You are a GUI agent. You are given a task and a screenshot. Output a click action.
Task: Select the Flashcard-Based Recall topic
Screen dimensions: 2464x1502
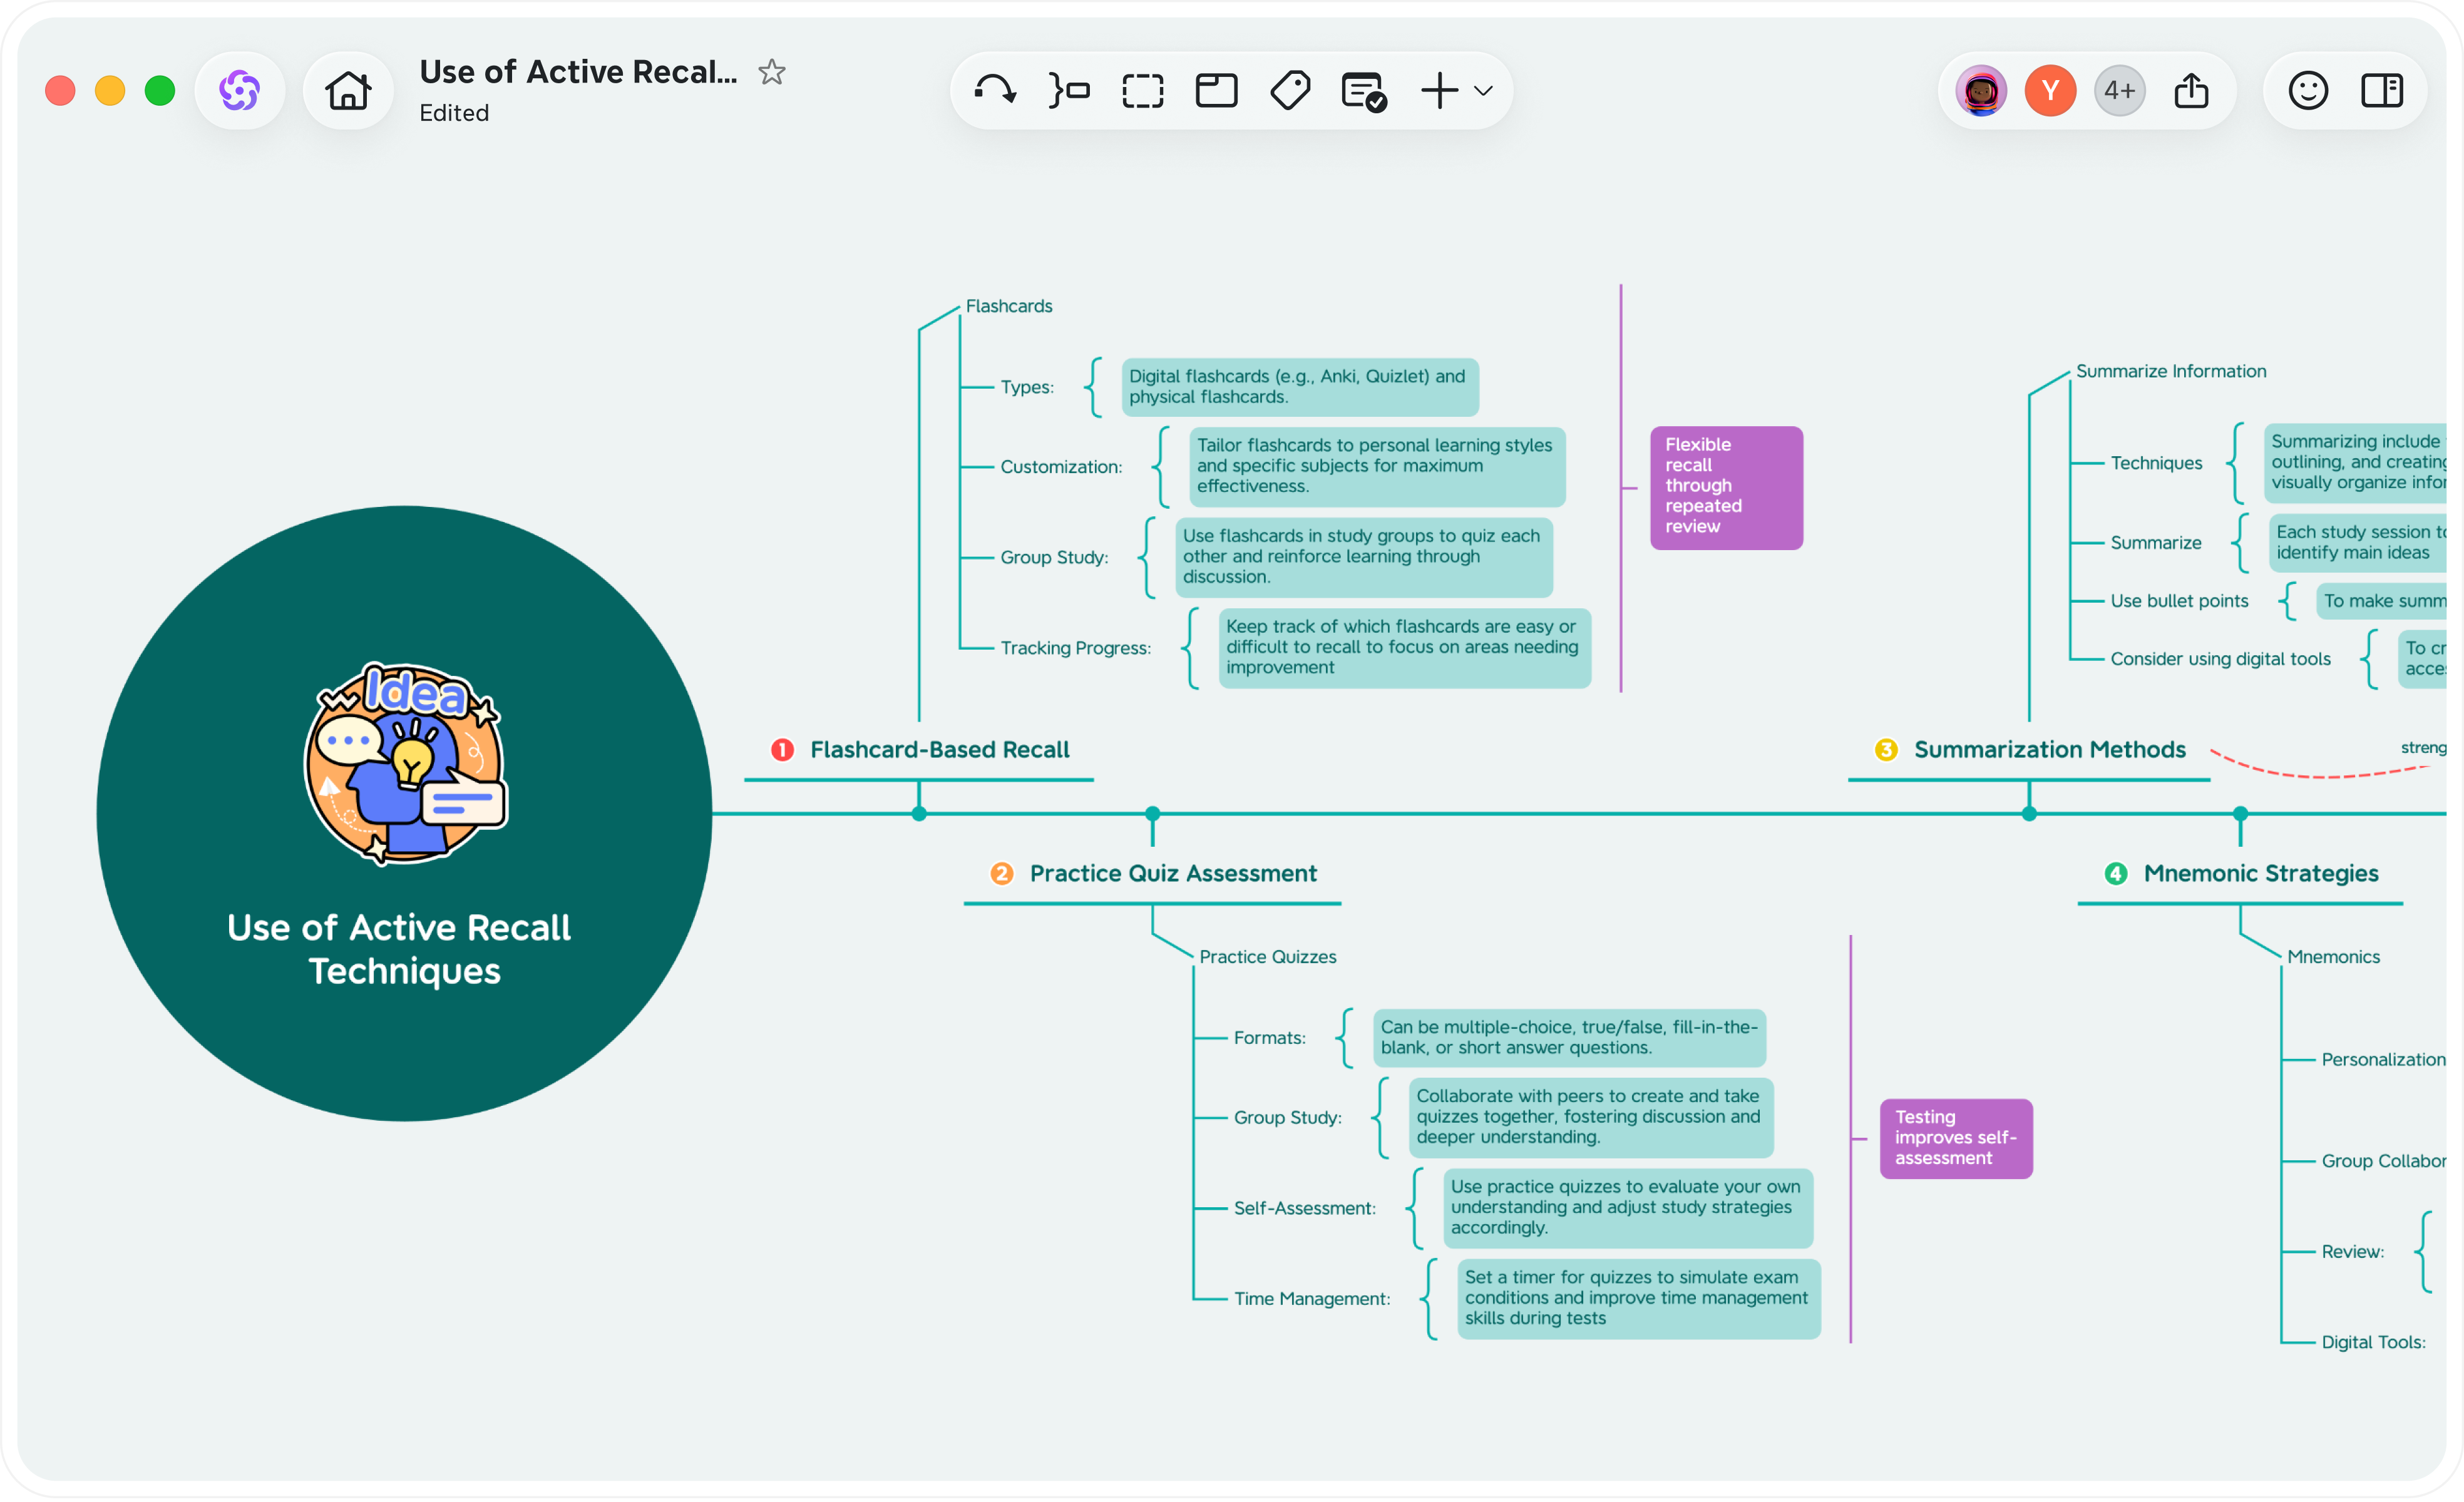click(x=939, y=749)
